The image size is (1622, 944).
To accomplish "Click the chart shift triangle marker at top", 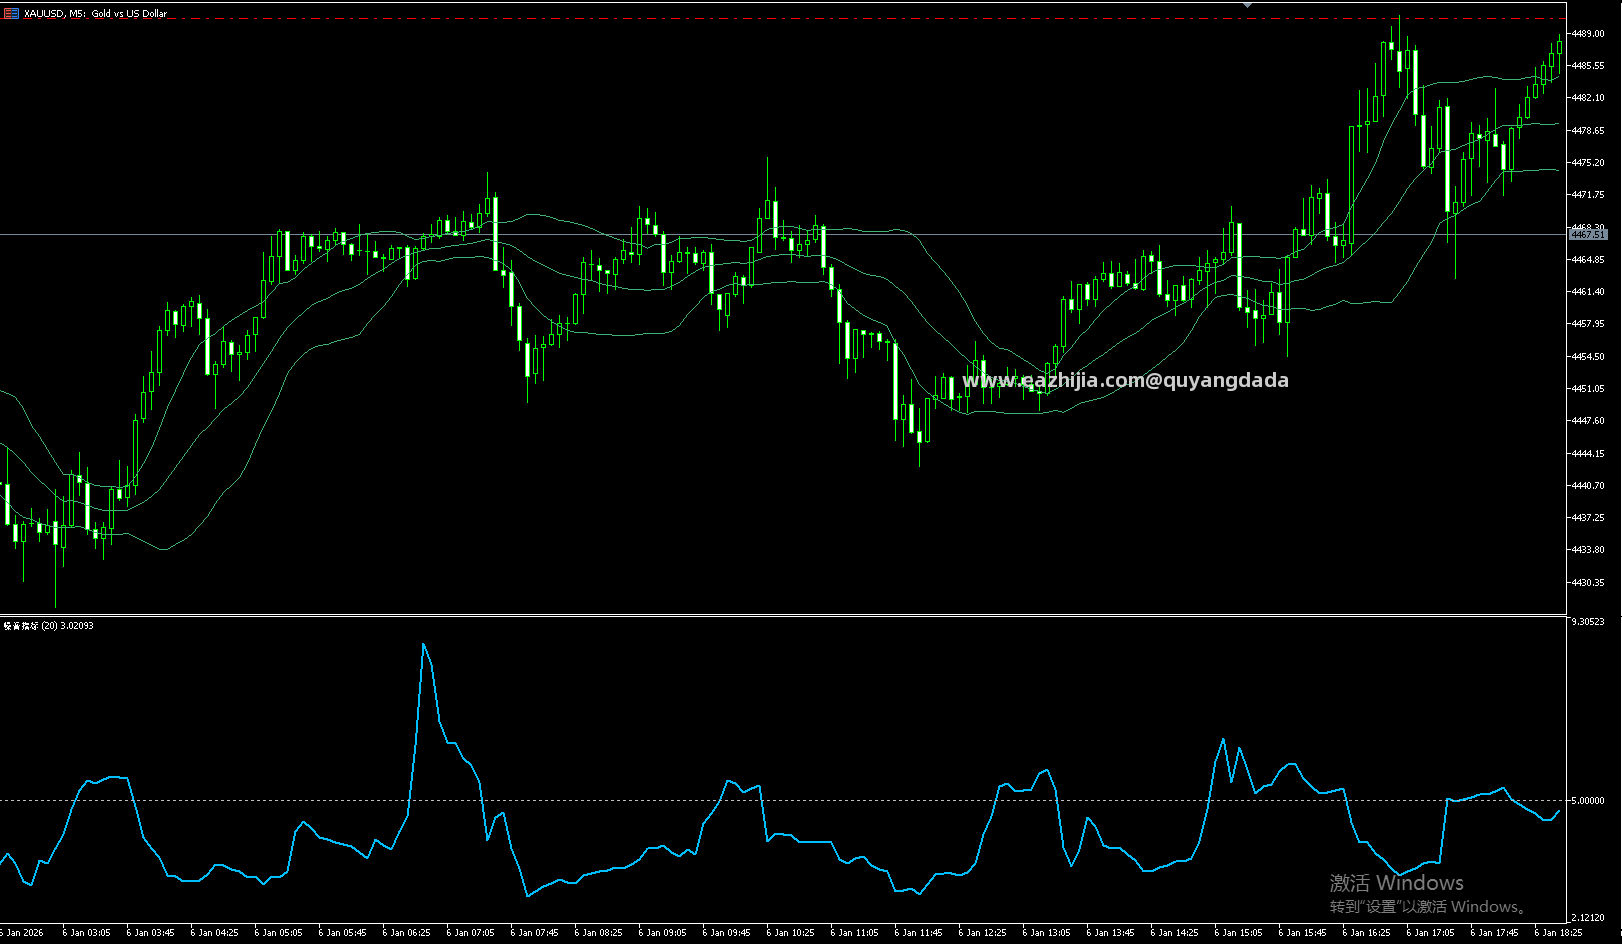I will [1247, 4].
